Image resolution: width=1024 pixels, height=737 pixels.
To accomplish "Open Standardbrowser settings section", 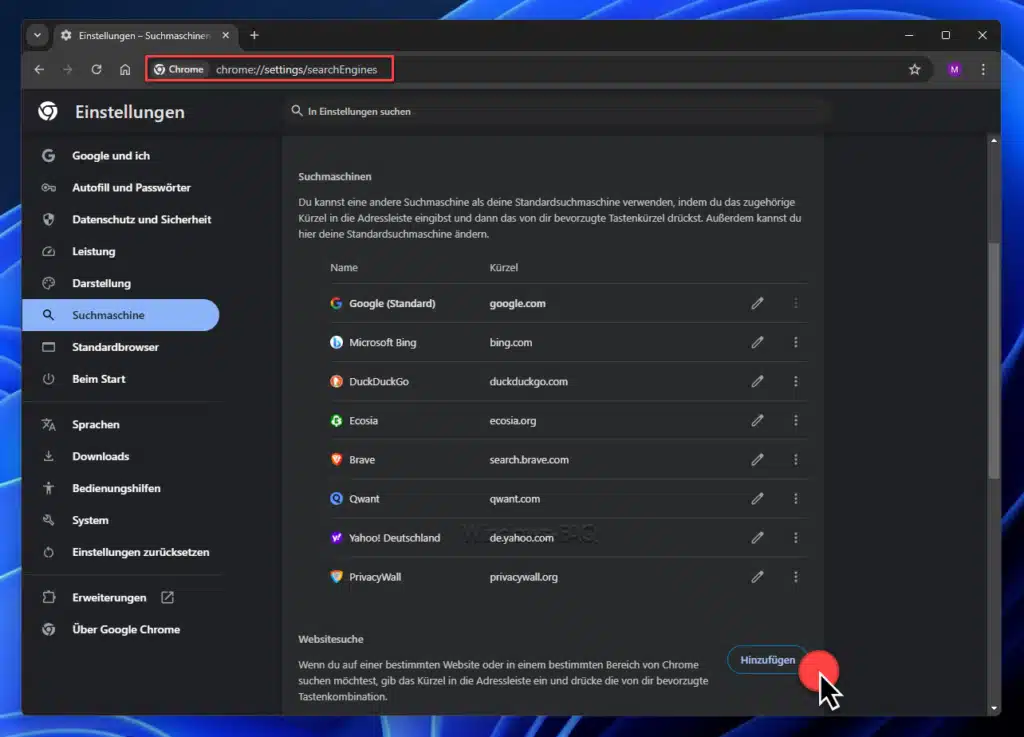I will coord(115,347).
